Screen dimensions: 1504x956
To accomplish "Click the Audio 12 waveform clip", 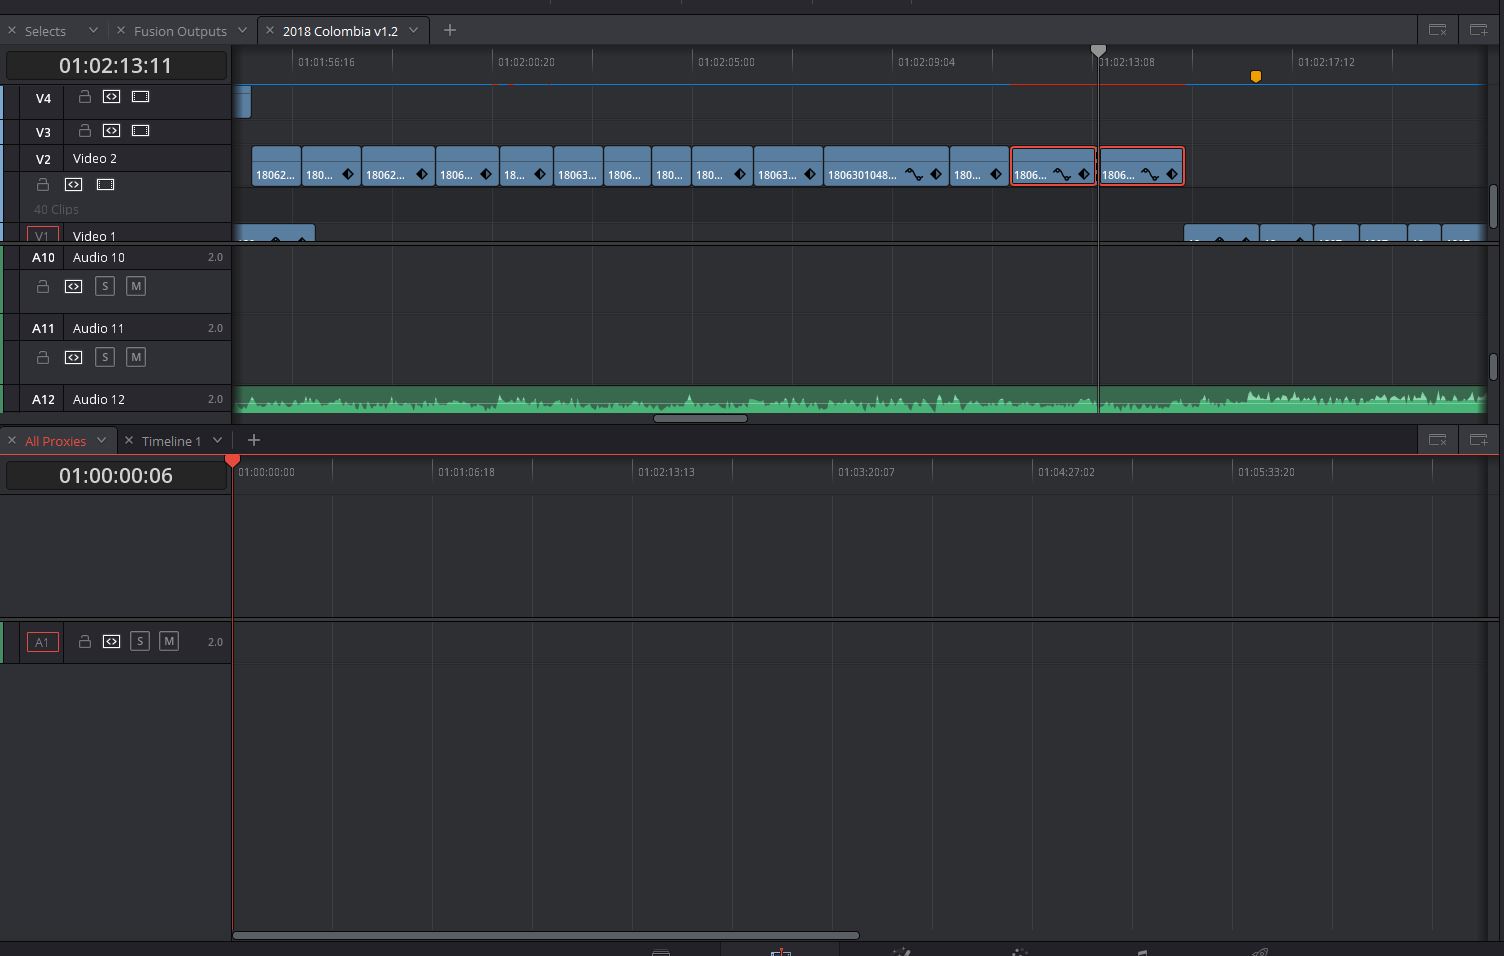I will point(860,399).
